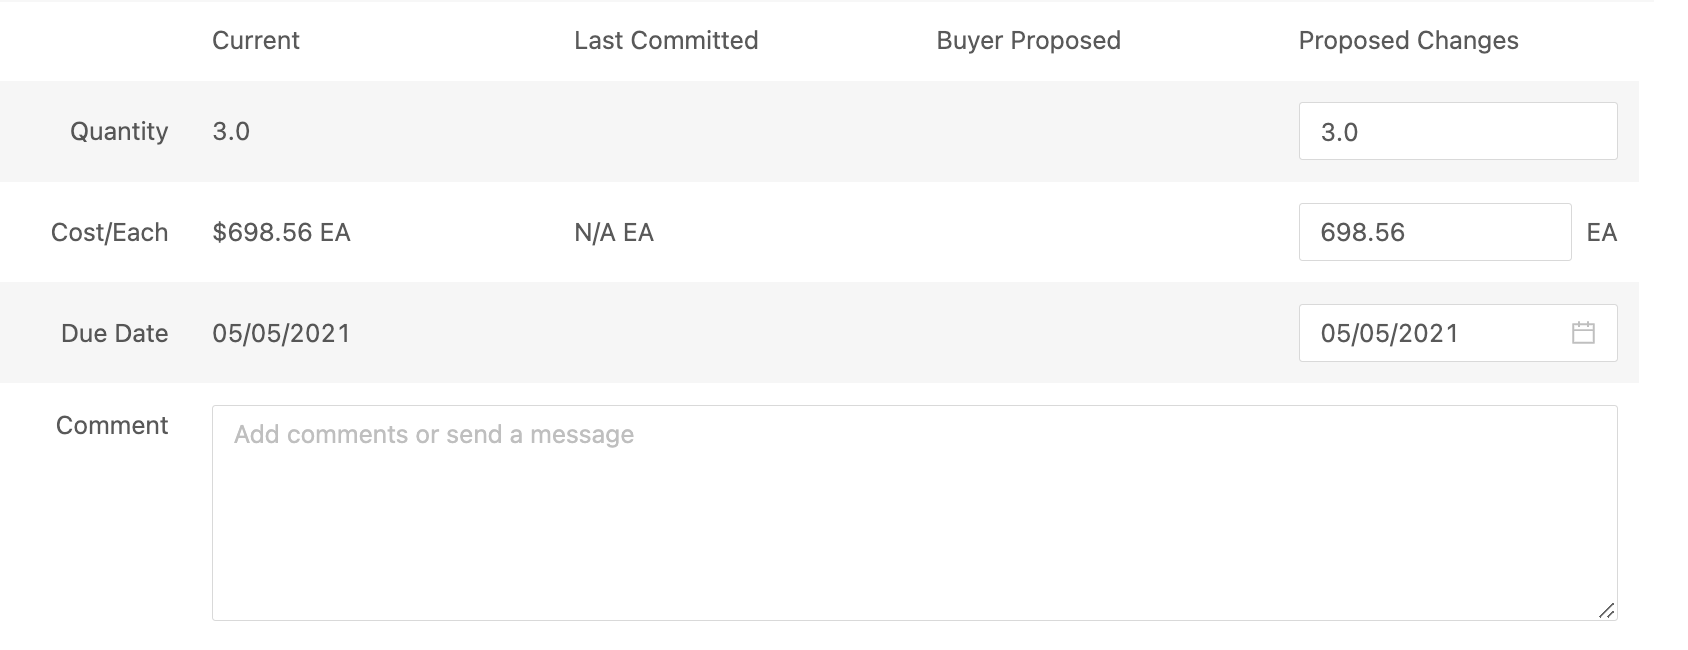Click the current due date 05/05/2021 text

tap(281, 333)
